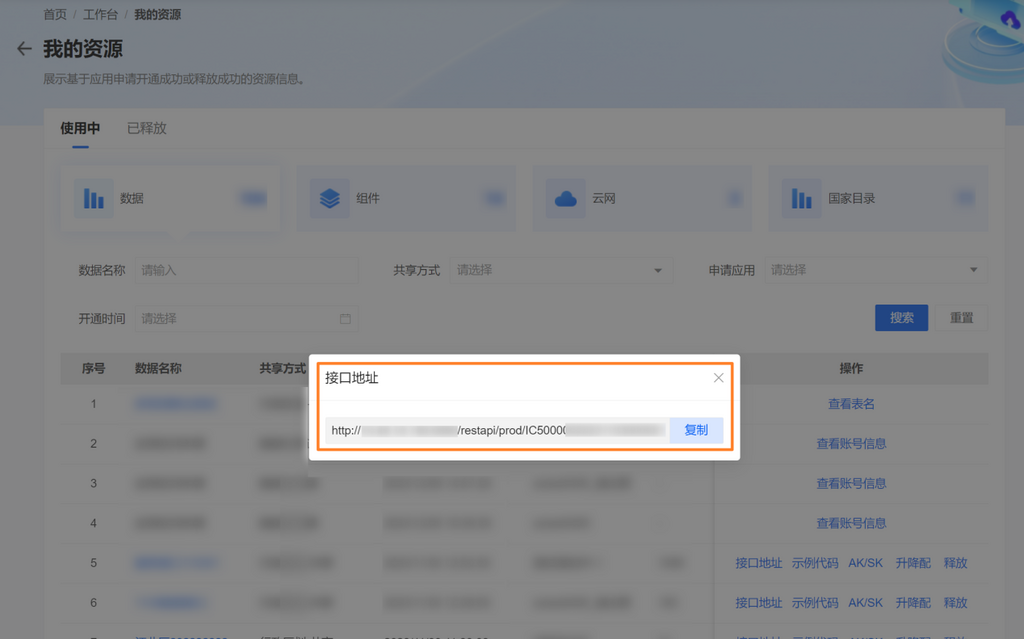This screenshot has width=1024, height=639.
Task: Go to 工作台 in the breadcrumb
Action: pos(100,14)
